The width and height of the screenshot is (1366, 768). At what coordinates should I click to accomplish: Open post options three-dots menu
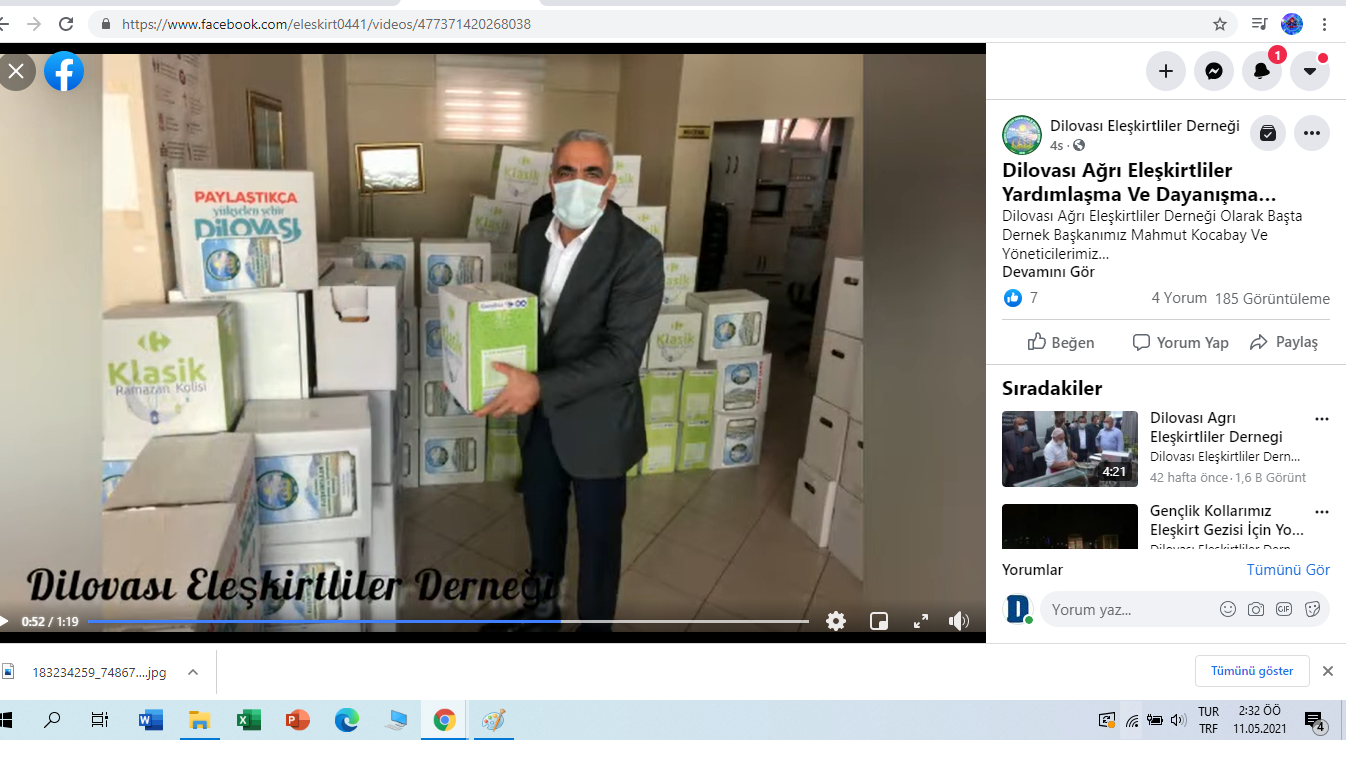(x=1312, y=133)
